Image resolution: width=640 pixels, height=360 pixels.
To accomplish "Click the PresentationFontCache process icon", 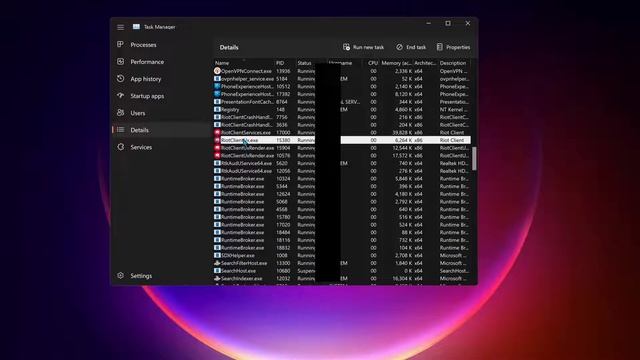I will point(217,102).
